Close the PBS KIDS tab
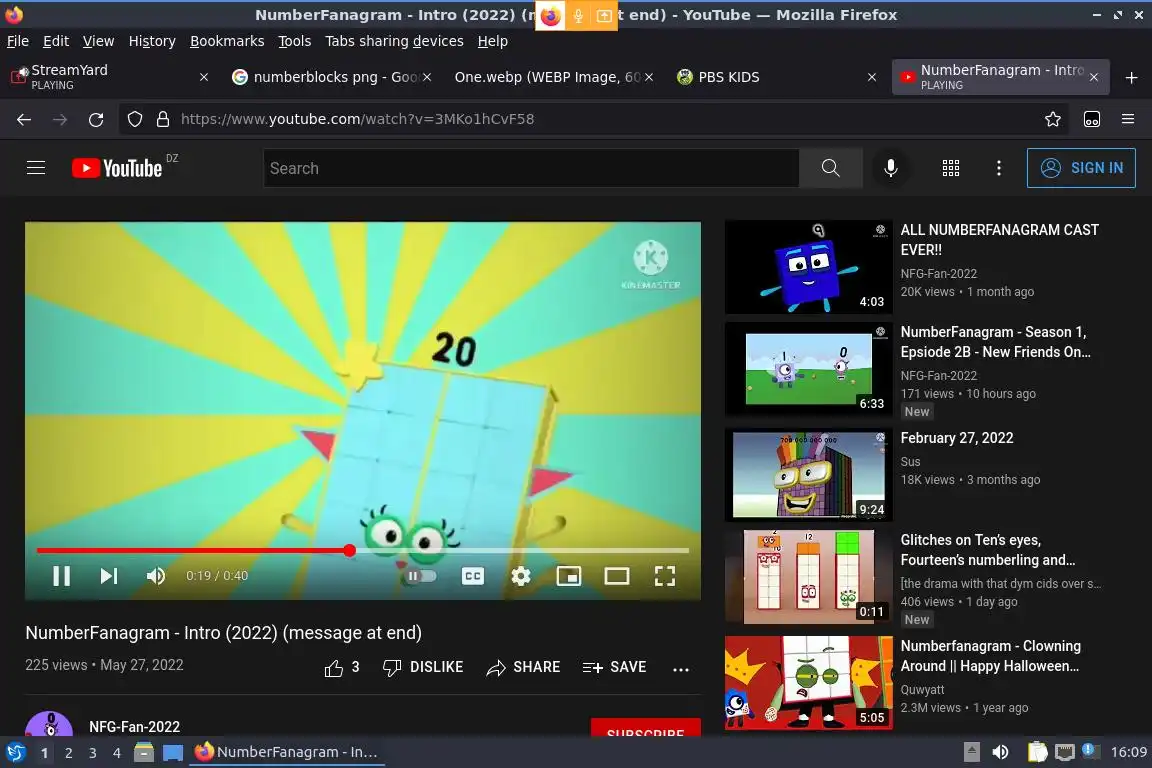This screenshot has width=1152, height=768. pos(872,77)
